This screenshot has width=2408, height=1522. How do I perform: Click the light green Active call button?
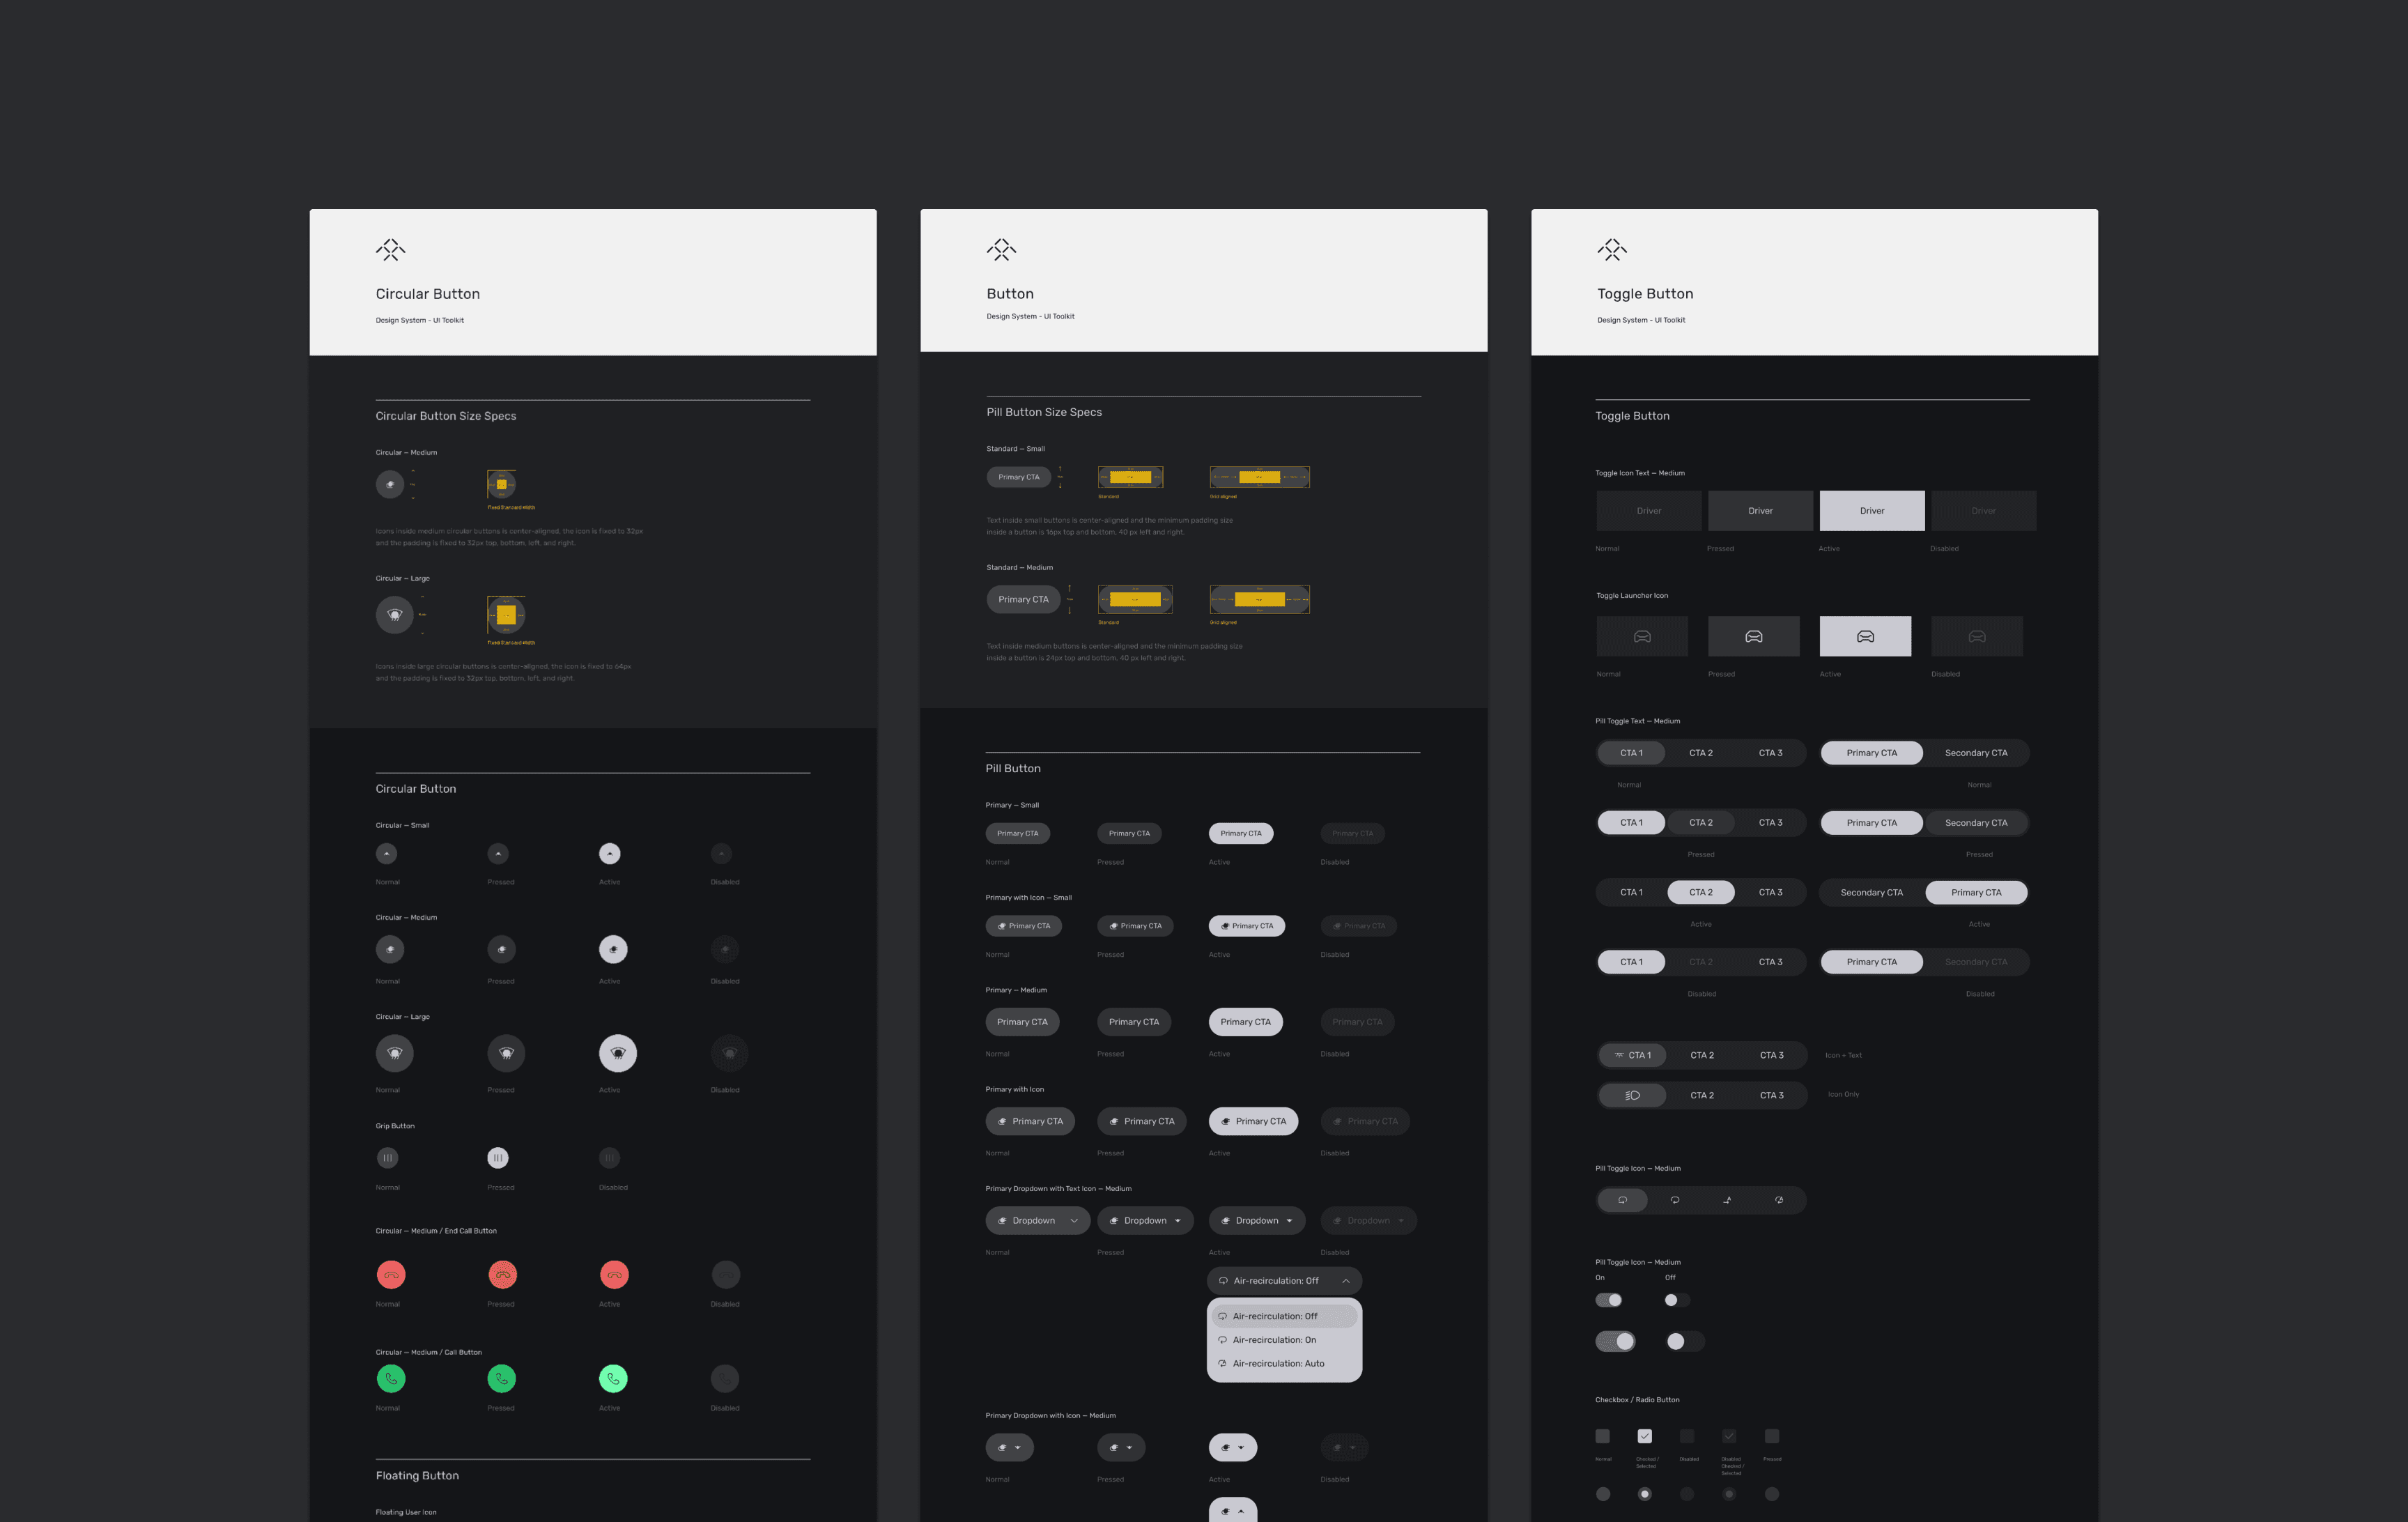pyautogui.click(x=613, y=1378)
